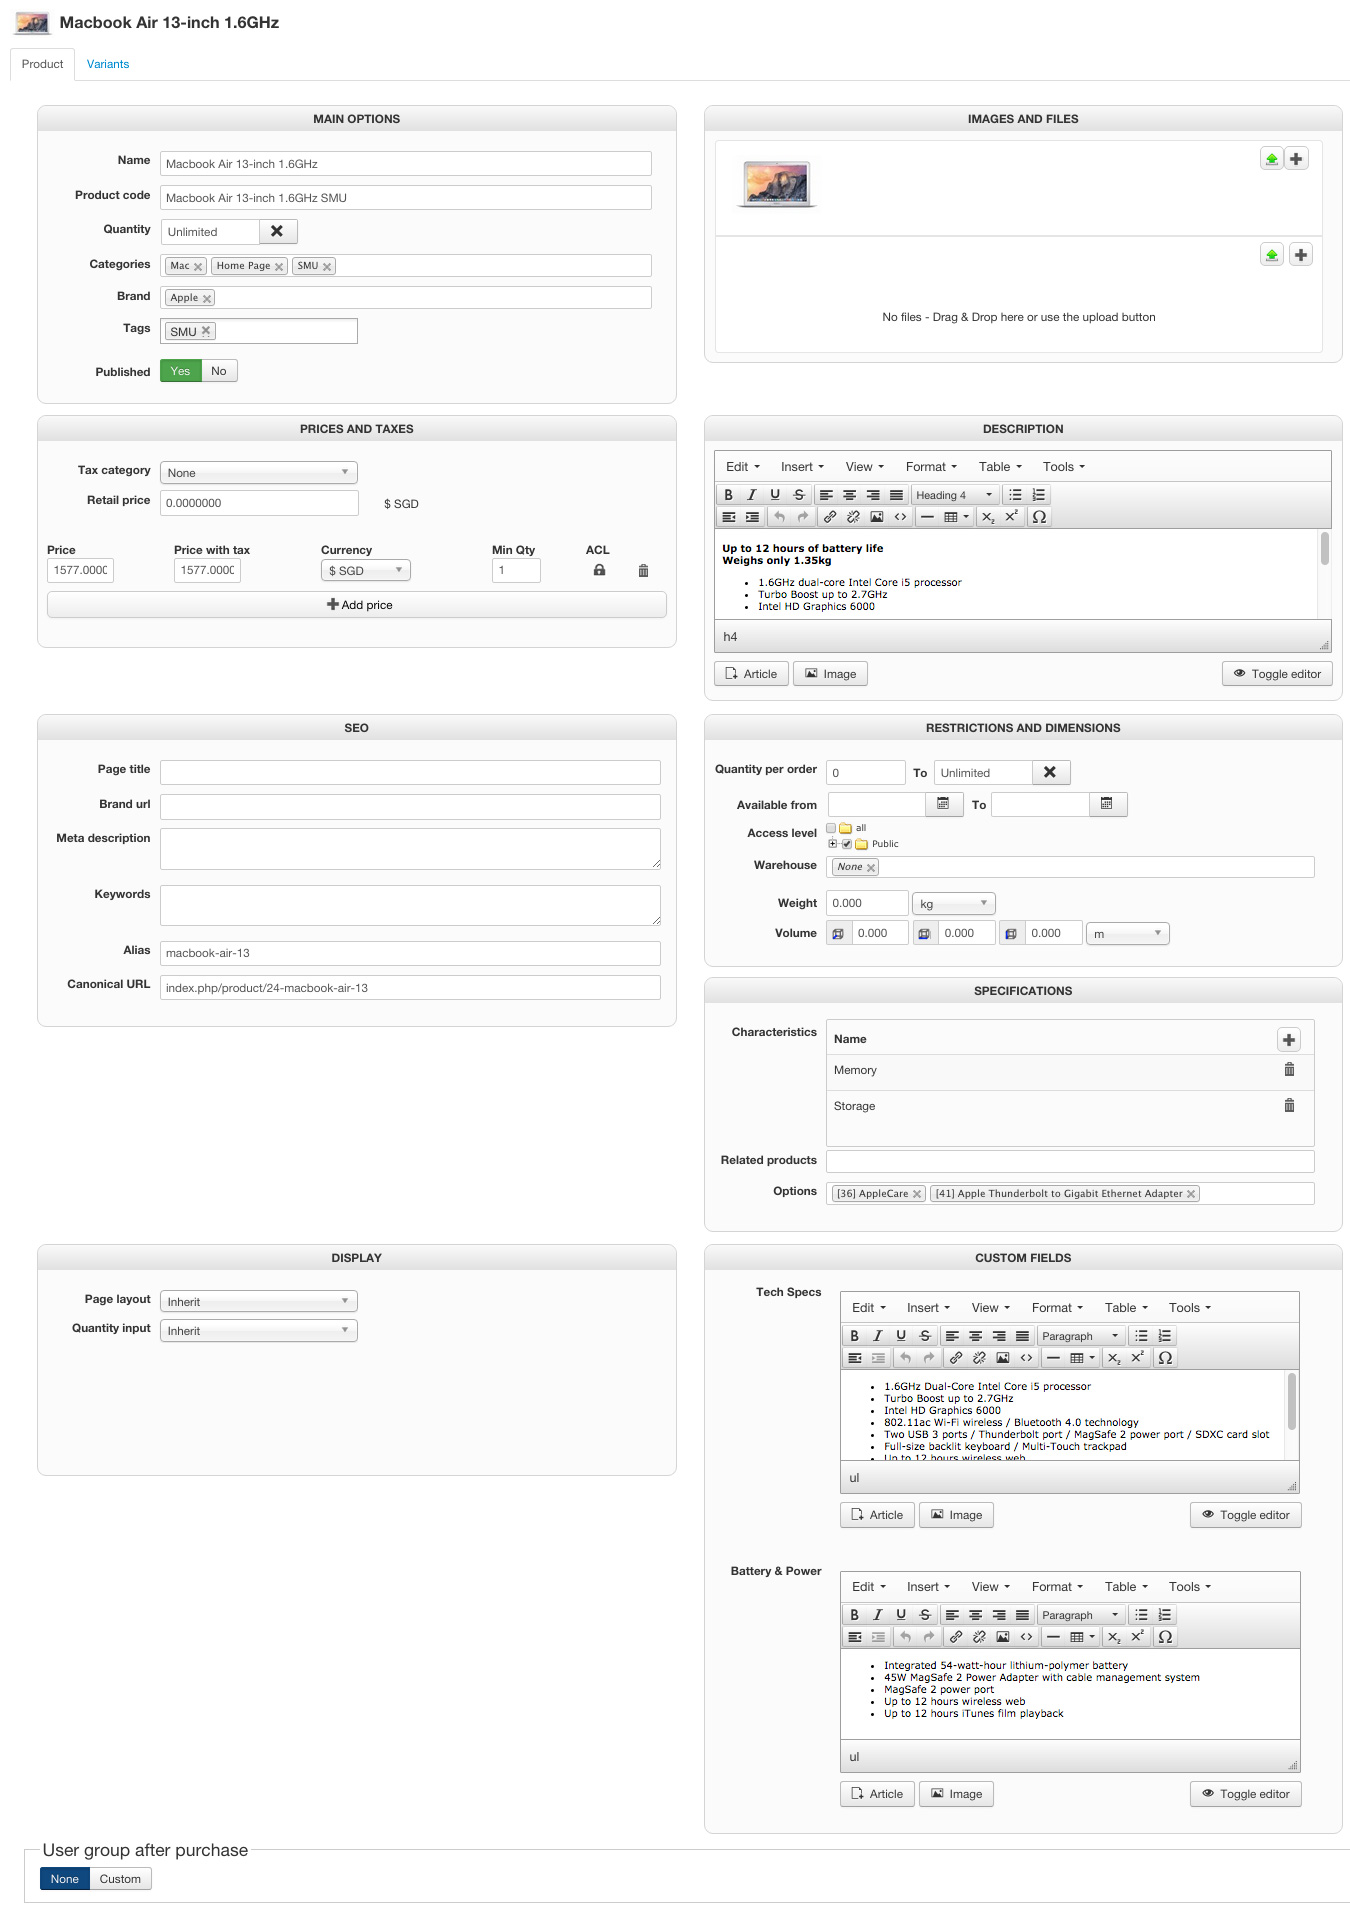
Task: Select the Product tab
Action: pos(42,64)
